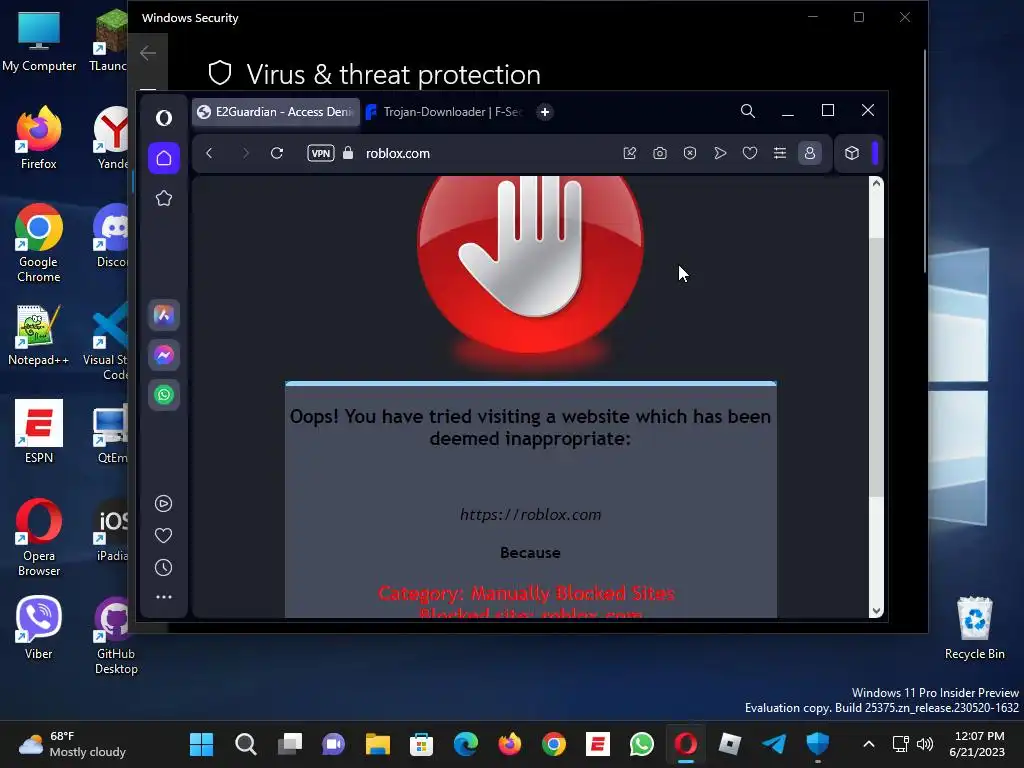
Task: Open Roblox icon on taskbar
Action: (729, 744)
